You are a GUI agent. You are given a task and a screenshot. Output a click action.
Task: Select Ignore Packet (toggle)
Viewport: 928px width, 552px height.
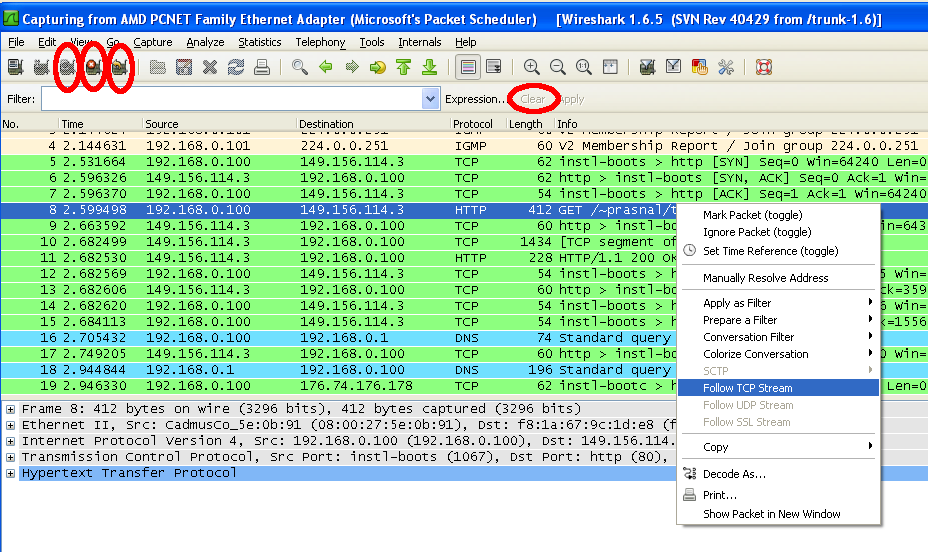click(778, 233)
